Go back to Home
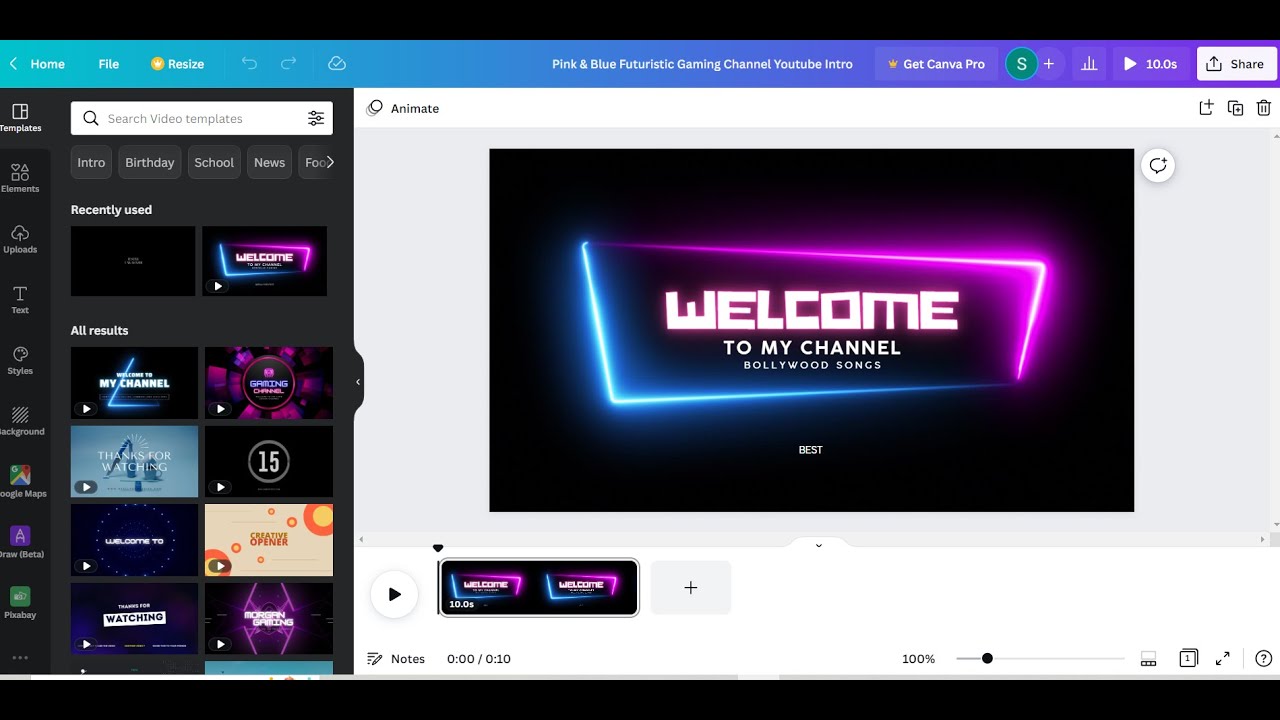The height and width of the screenshot is (720, 1280). [x=37, y=64]
